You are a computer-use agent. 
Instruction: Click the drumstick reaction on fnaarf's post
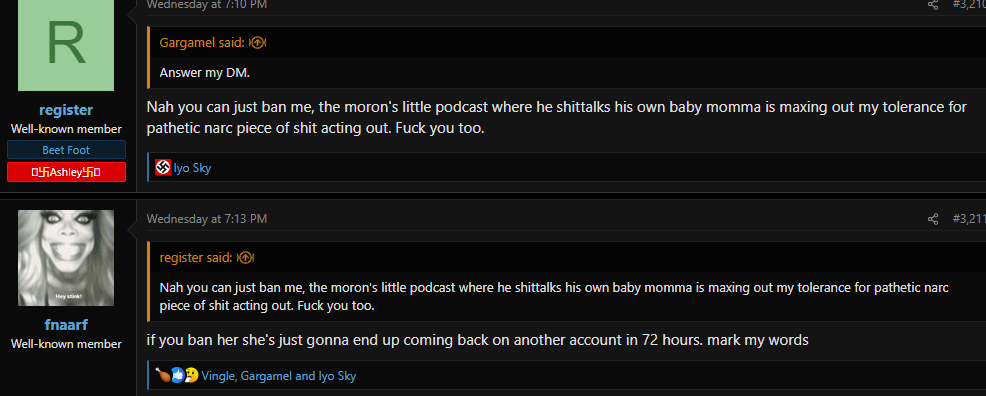[163, 376]
